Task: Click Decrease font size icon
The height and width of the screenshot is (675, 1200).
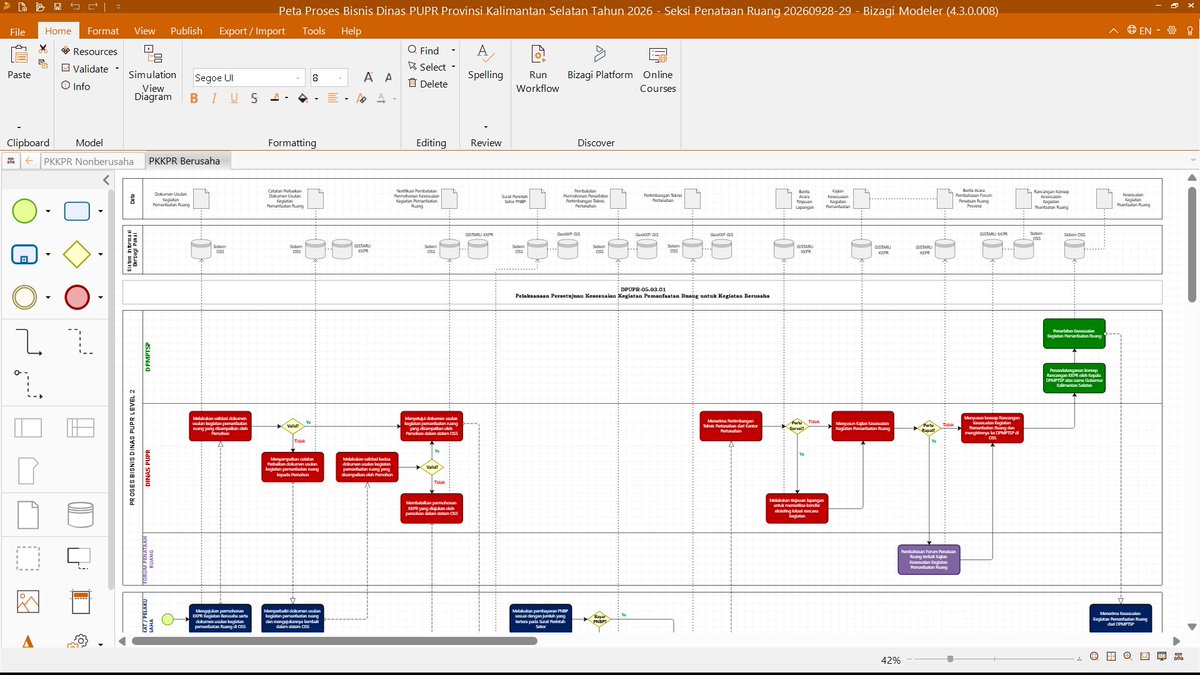Action: click(388, 77)
